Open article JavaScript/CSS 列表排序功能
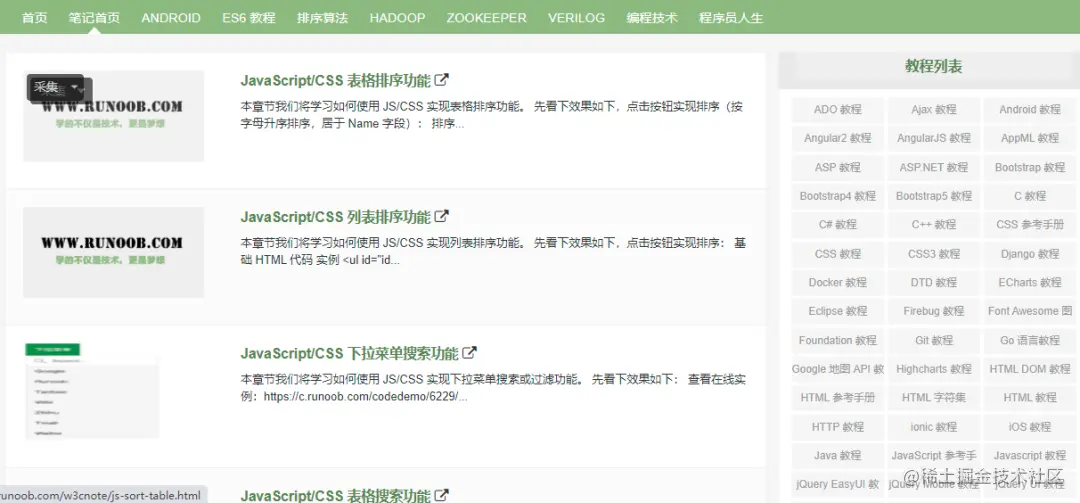1080x503 pixels. pos(335,217)
